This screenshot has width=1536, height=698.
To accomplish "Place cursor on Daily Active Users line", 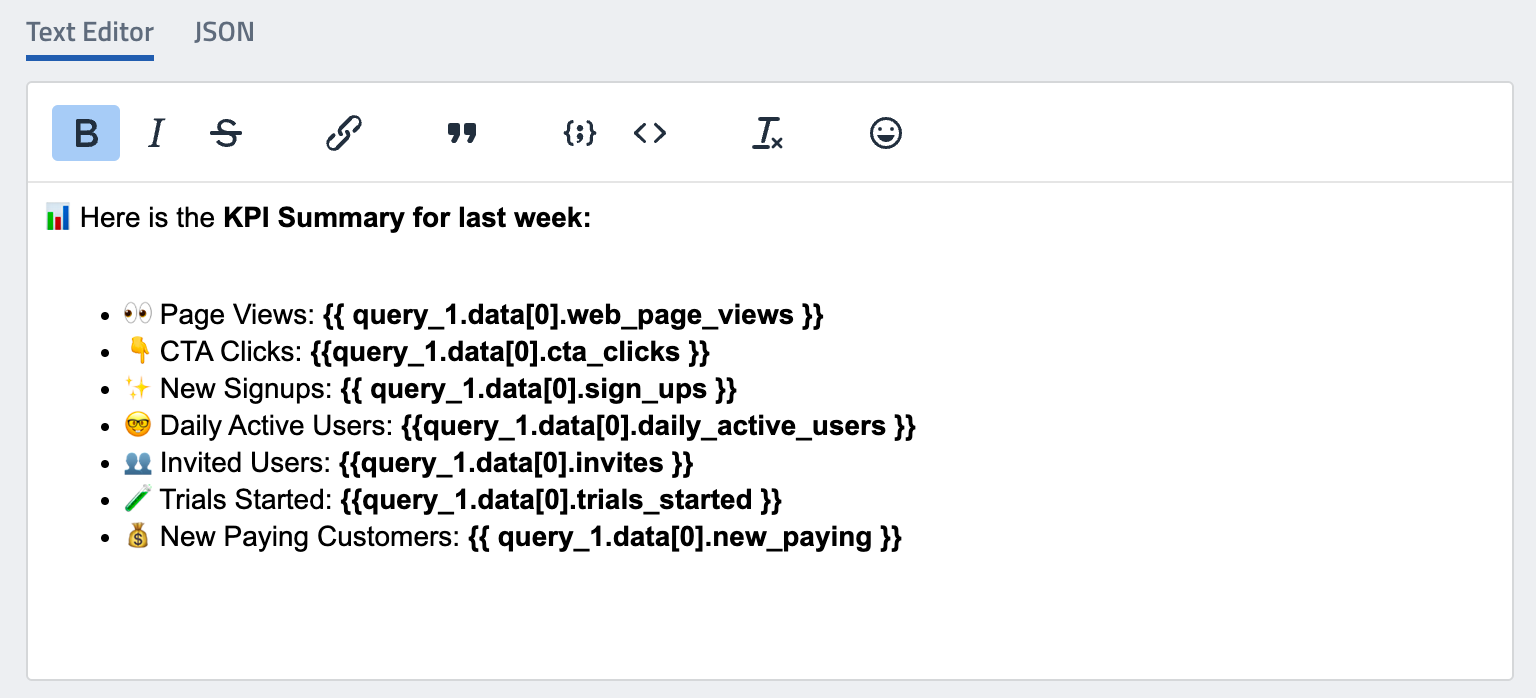I will point(276,426).
